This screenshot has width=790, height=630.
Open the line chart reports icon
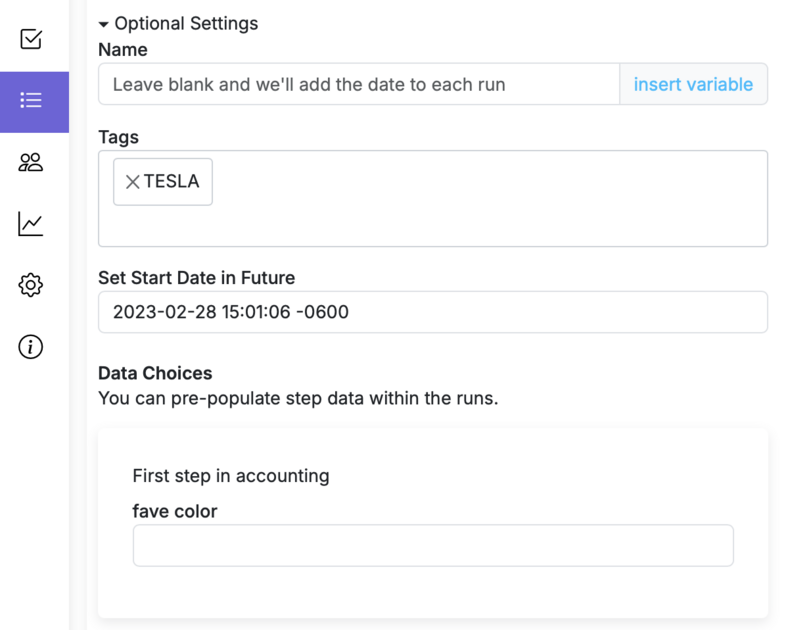tap(31, 224)
